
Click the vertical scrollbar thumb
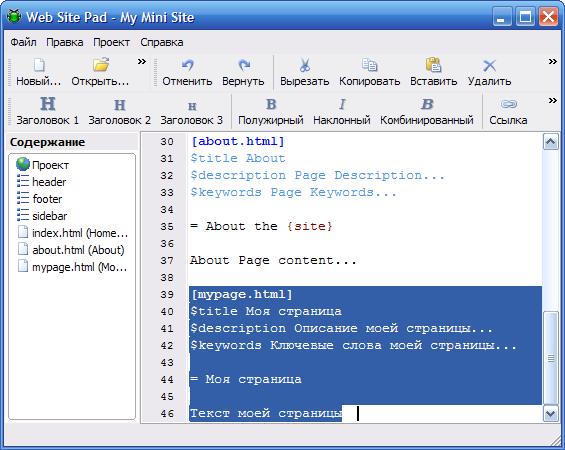pyautogui.click(x=550, y=358)
